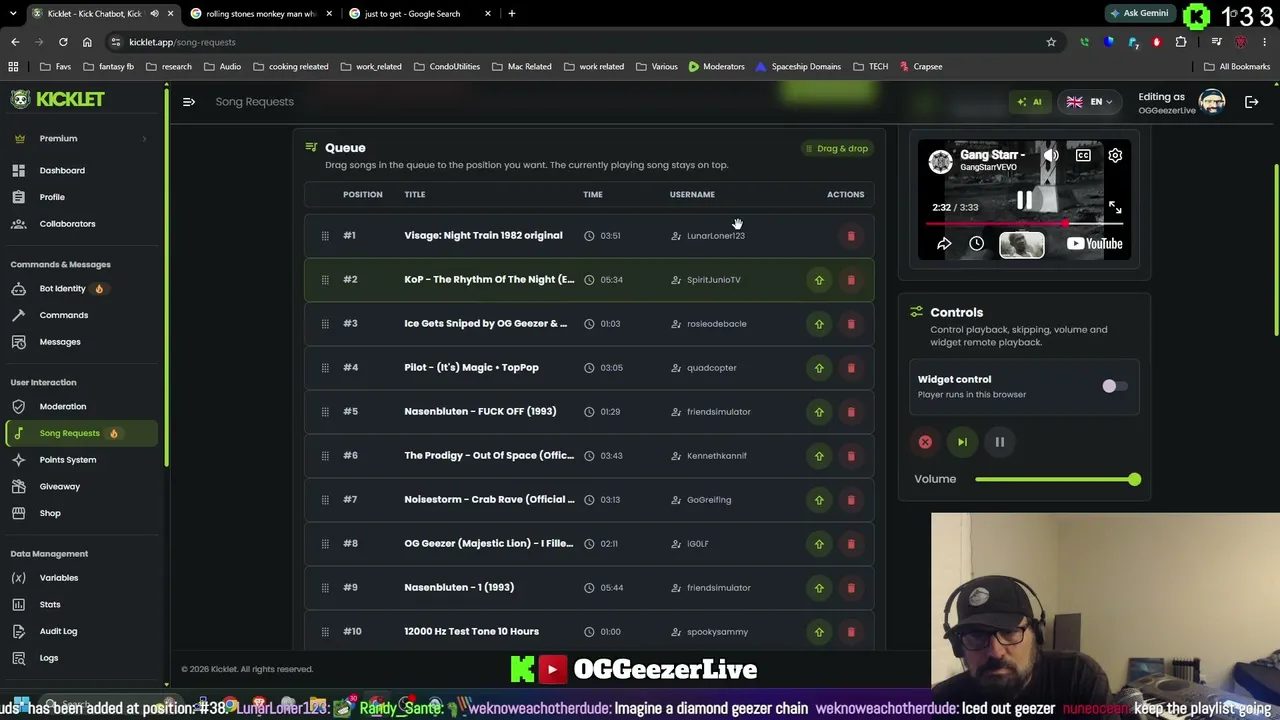Move The Prodigy - Out Of Space up
The width and height of the screenshot is (1280, 720).
819,456
